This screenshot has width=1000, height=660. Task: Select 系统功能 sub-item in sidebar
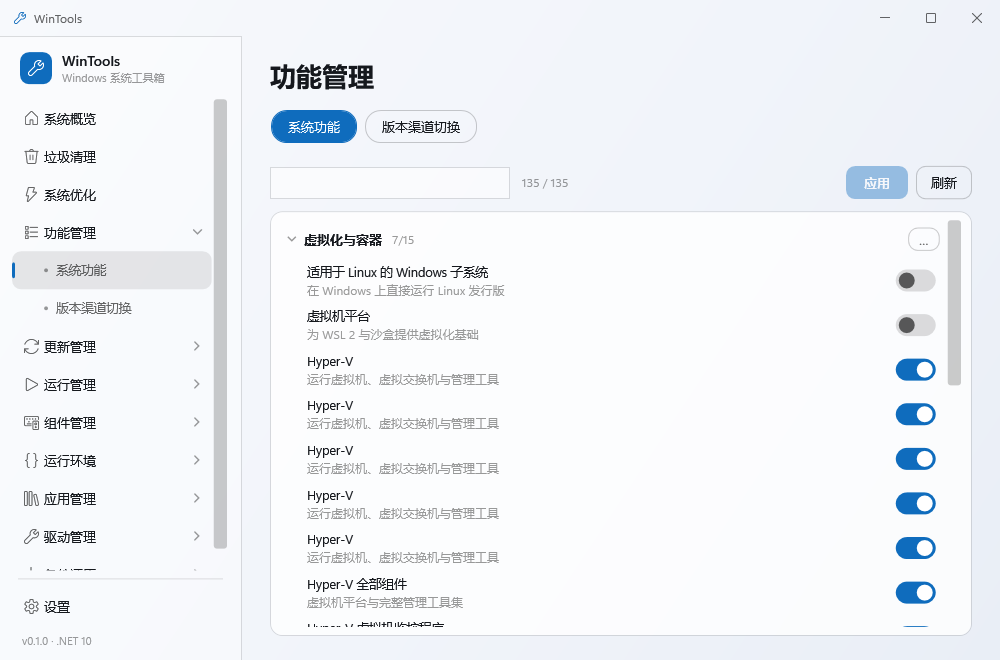(112, 270)
